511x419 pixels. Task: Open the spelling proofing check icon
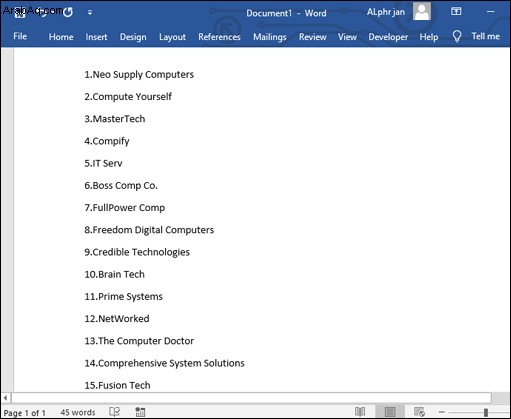115,412
